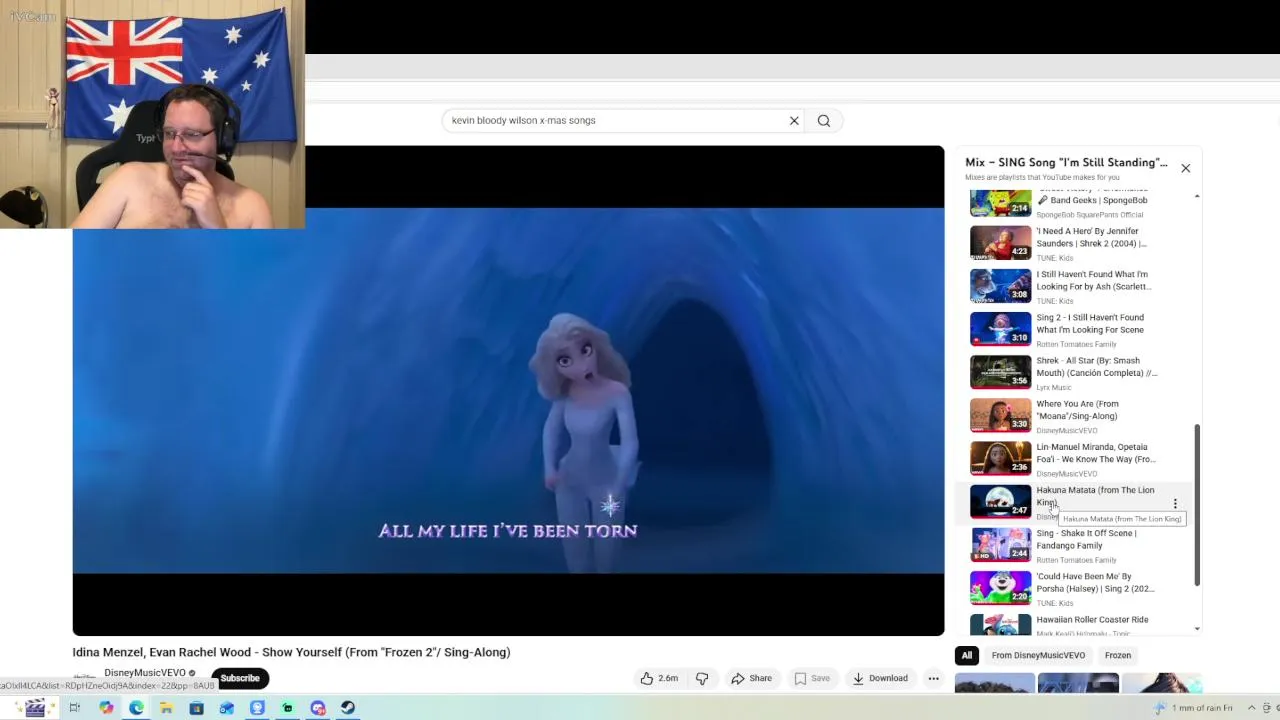Click the playlist scrollbar thumb

pos(1197,505)
